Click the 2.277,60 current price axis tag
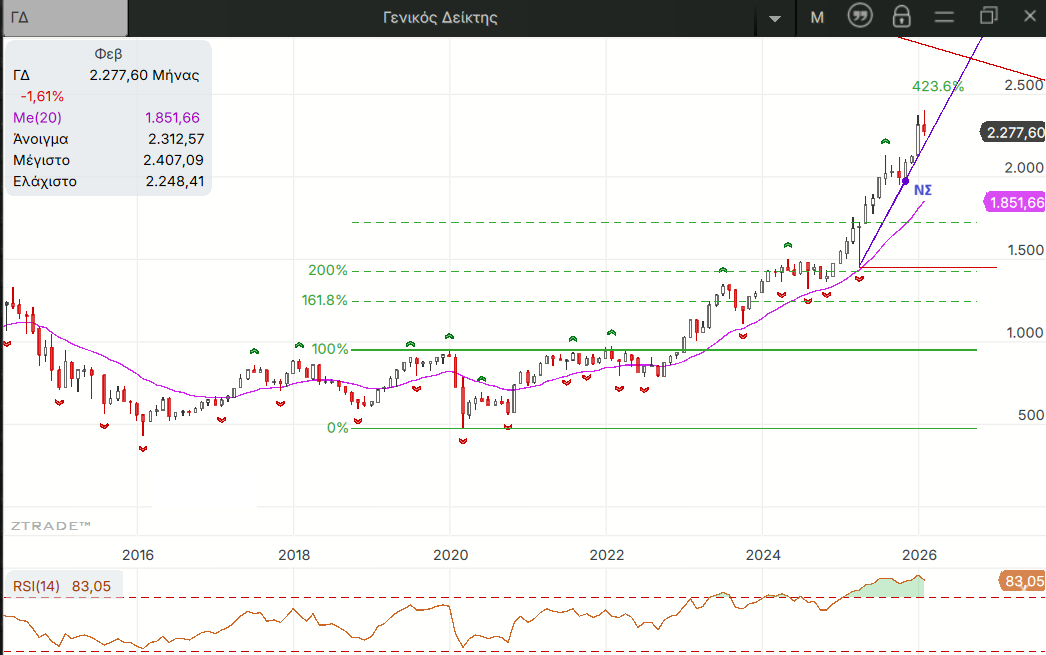 coord(1014,132)
